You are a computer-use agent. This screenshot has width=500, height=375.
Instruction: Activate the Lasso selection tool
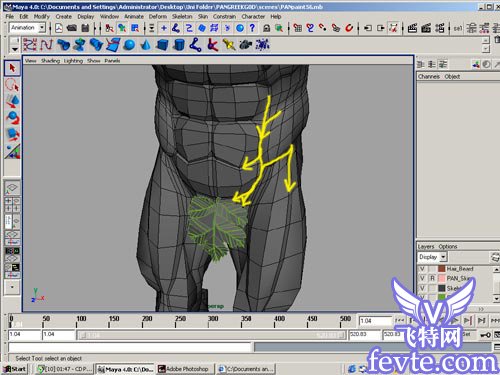[x=12, y=85]
